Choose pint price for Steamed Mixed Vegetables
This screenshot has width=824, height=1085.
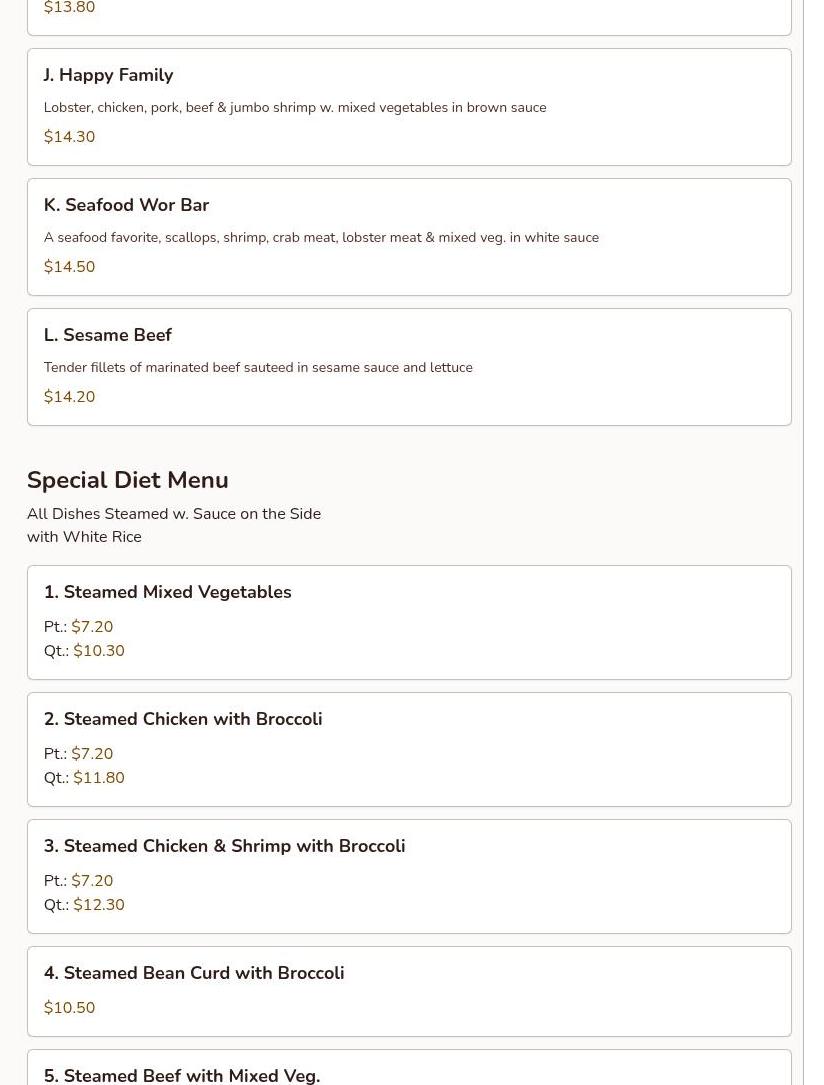tap(92, 627)
